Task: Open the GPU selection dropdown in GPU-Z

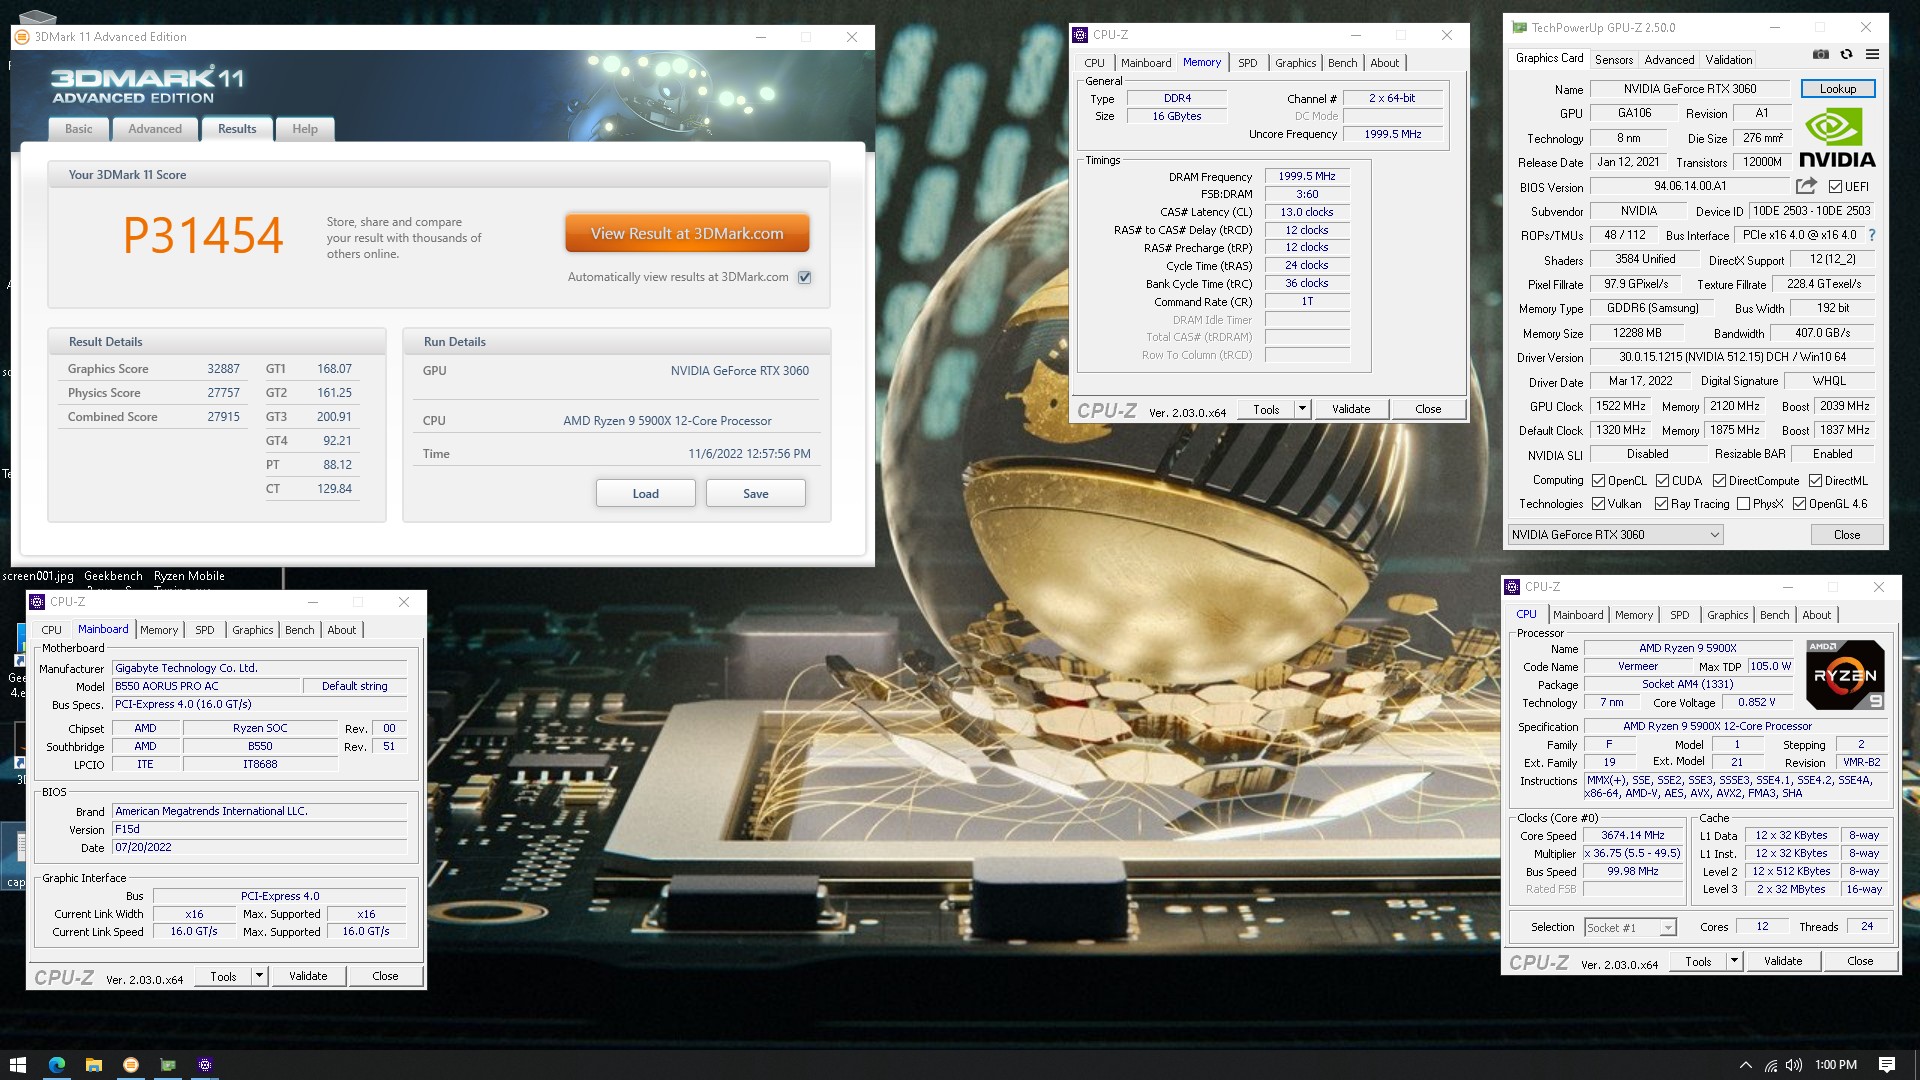Action: (x=1615, y=535)
